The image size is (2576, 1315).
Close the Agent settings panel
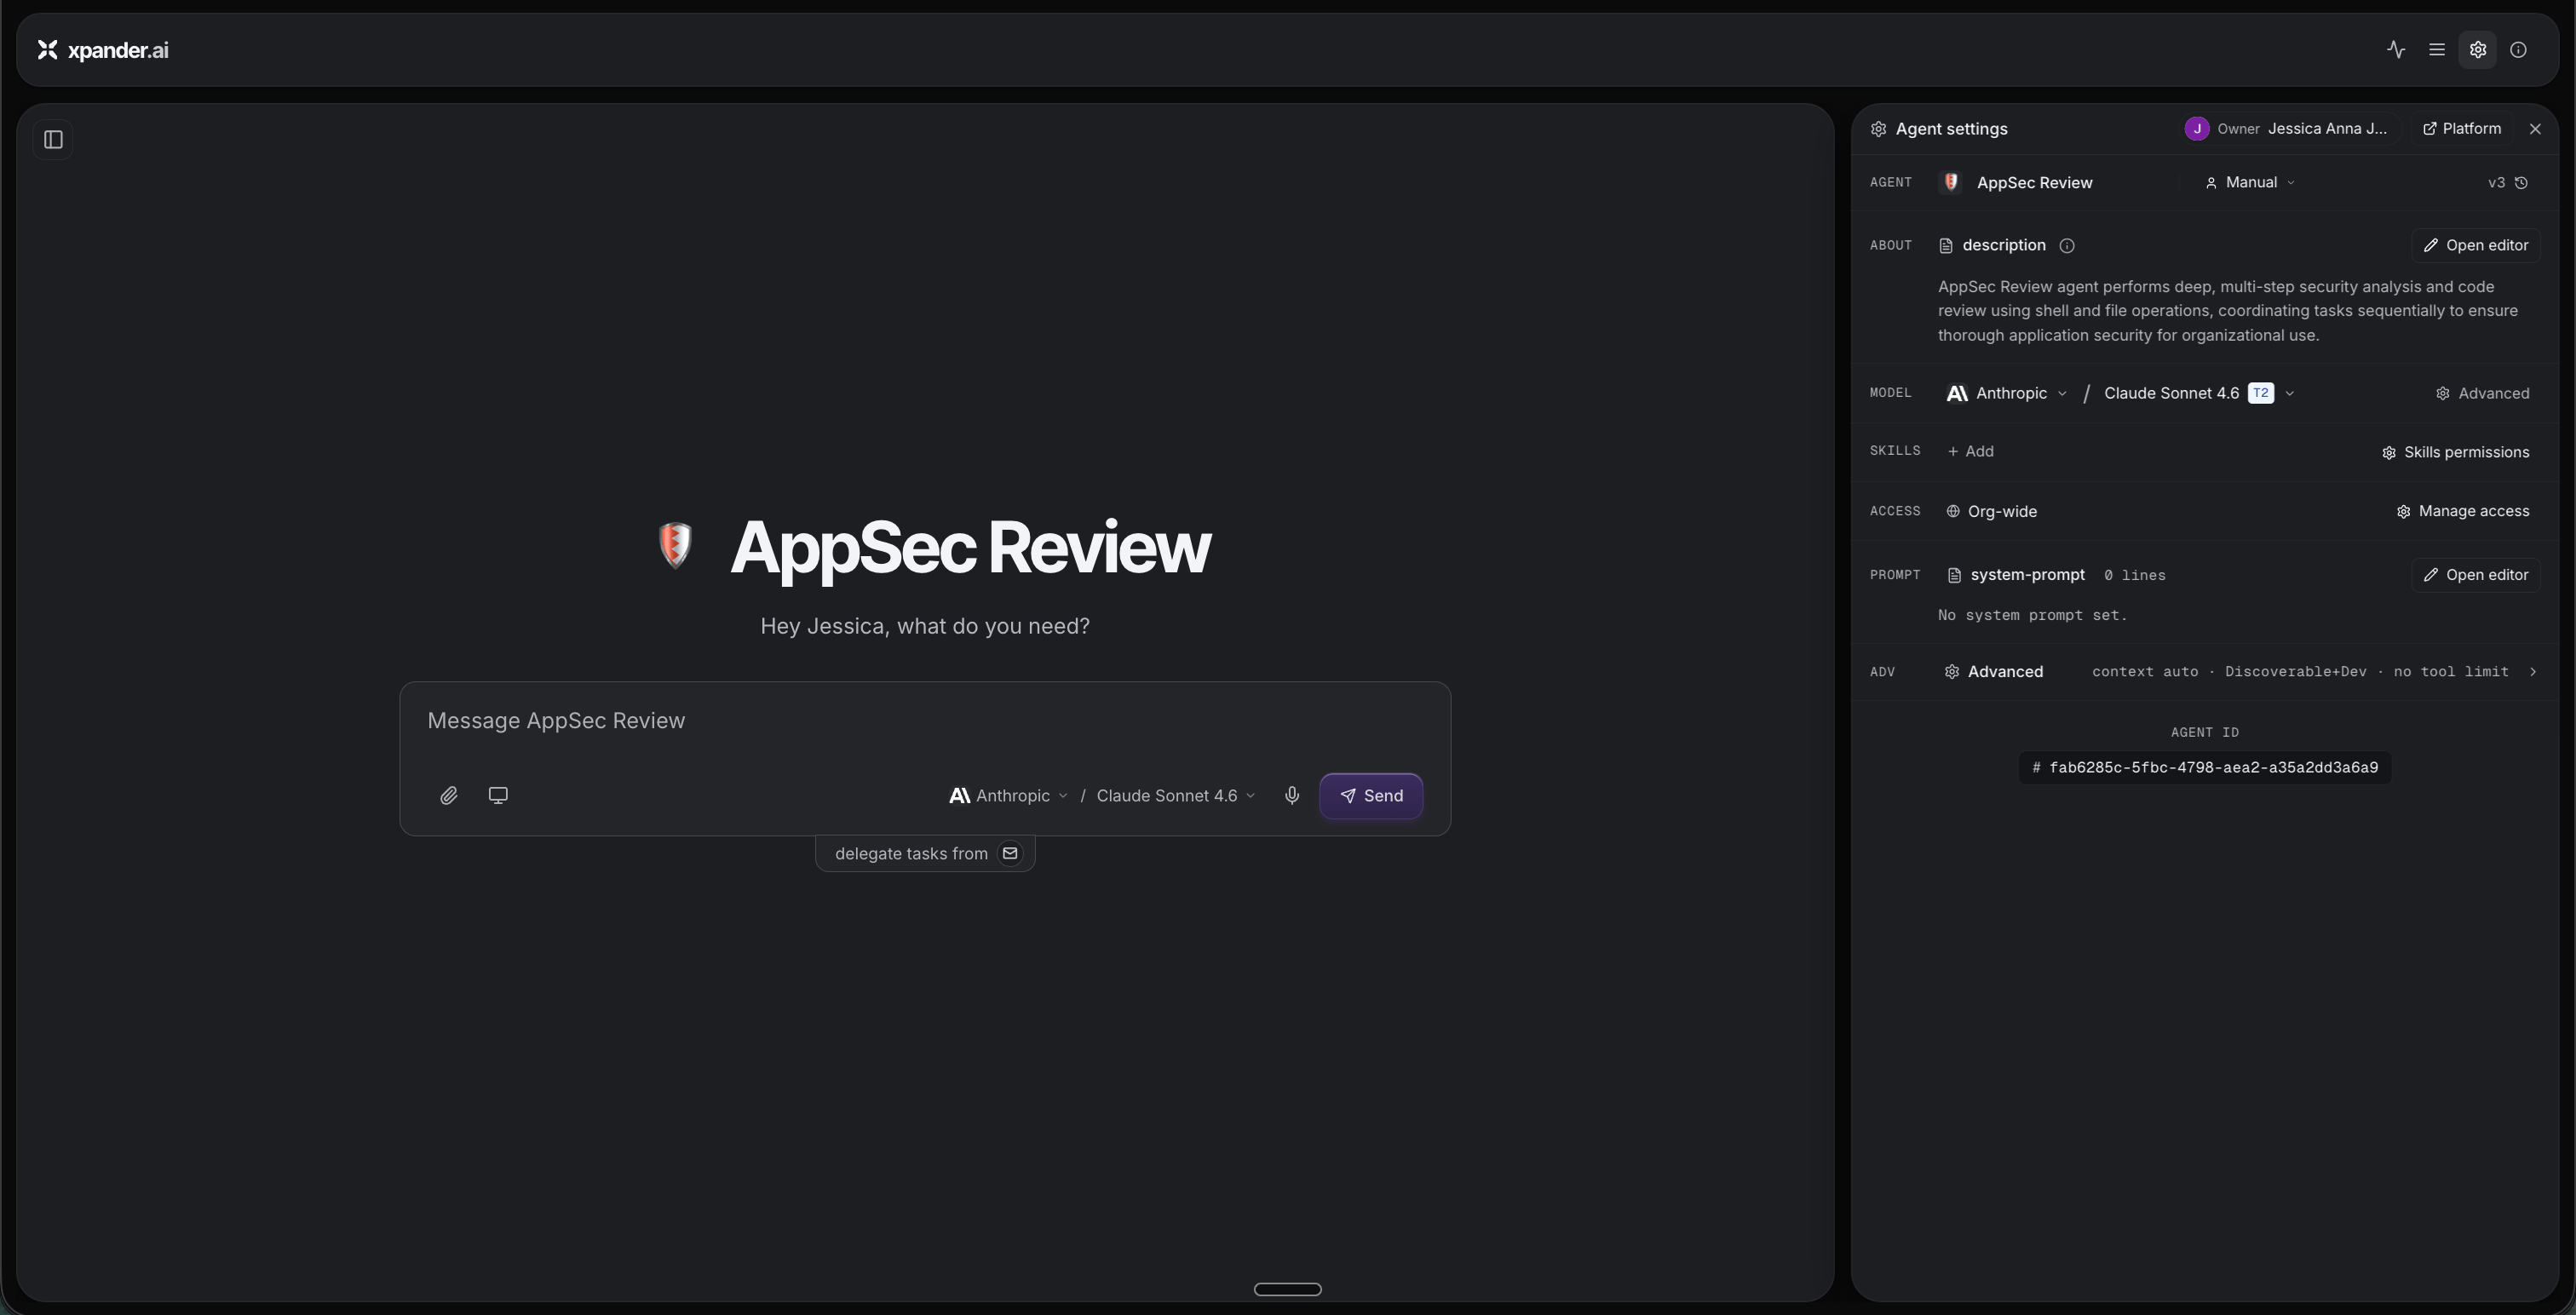2535,129
